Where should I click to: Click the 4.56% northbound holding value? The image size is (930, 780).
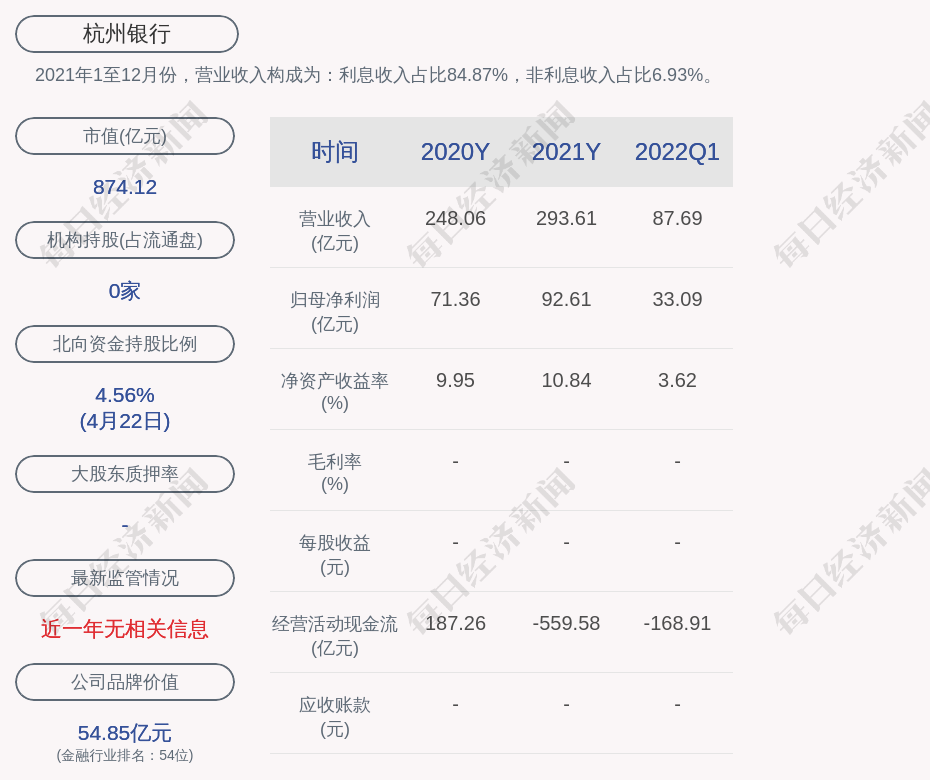[x=125, y=395]
